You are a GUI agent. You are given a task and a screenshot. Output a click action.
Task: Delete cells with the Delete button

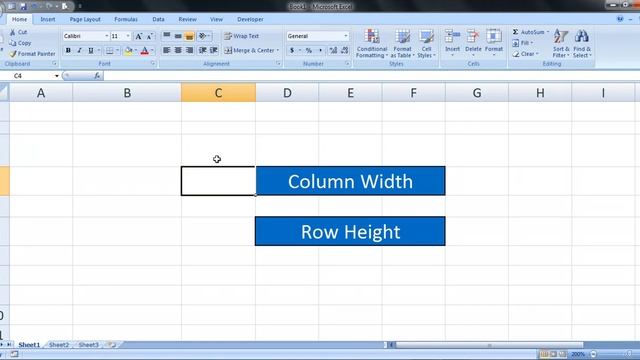[x=473, y=43]
